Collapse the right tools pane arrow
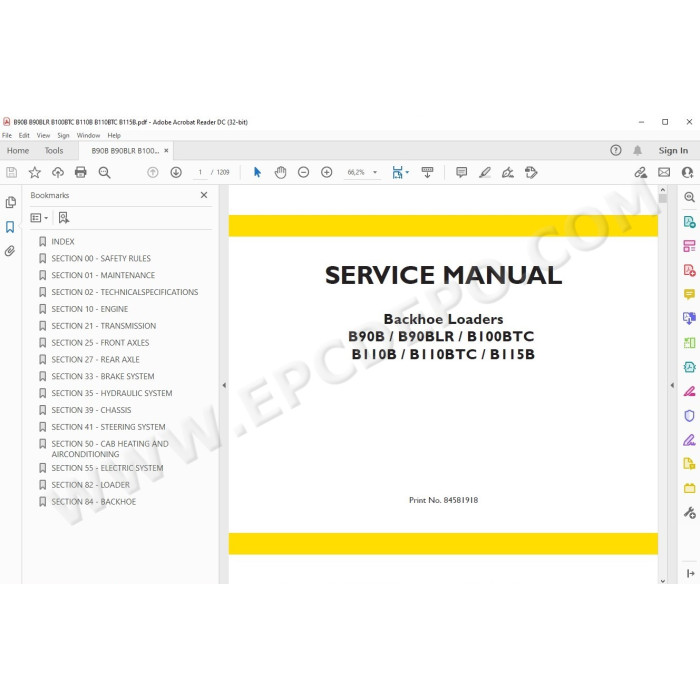 tap(672, 385)
